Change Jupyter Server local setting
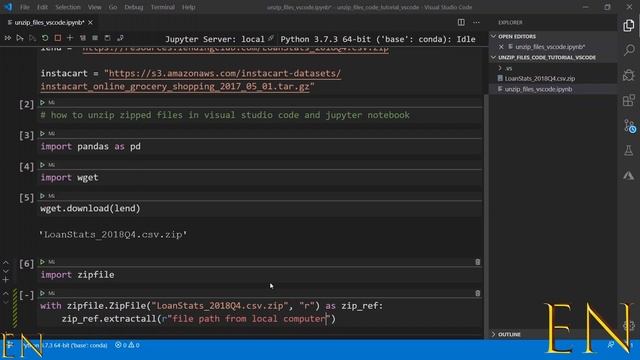 [x=219, y=39]
